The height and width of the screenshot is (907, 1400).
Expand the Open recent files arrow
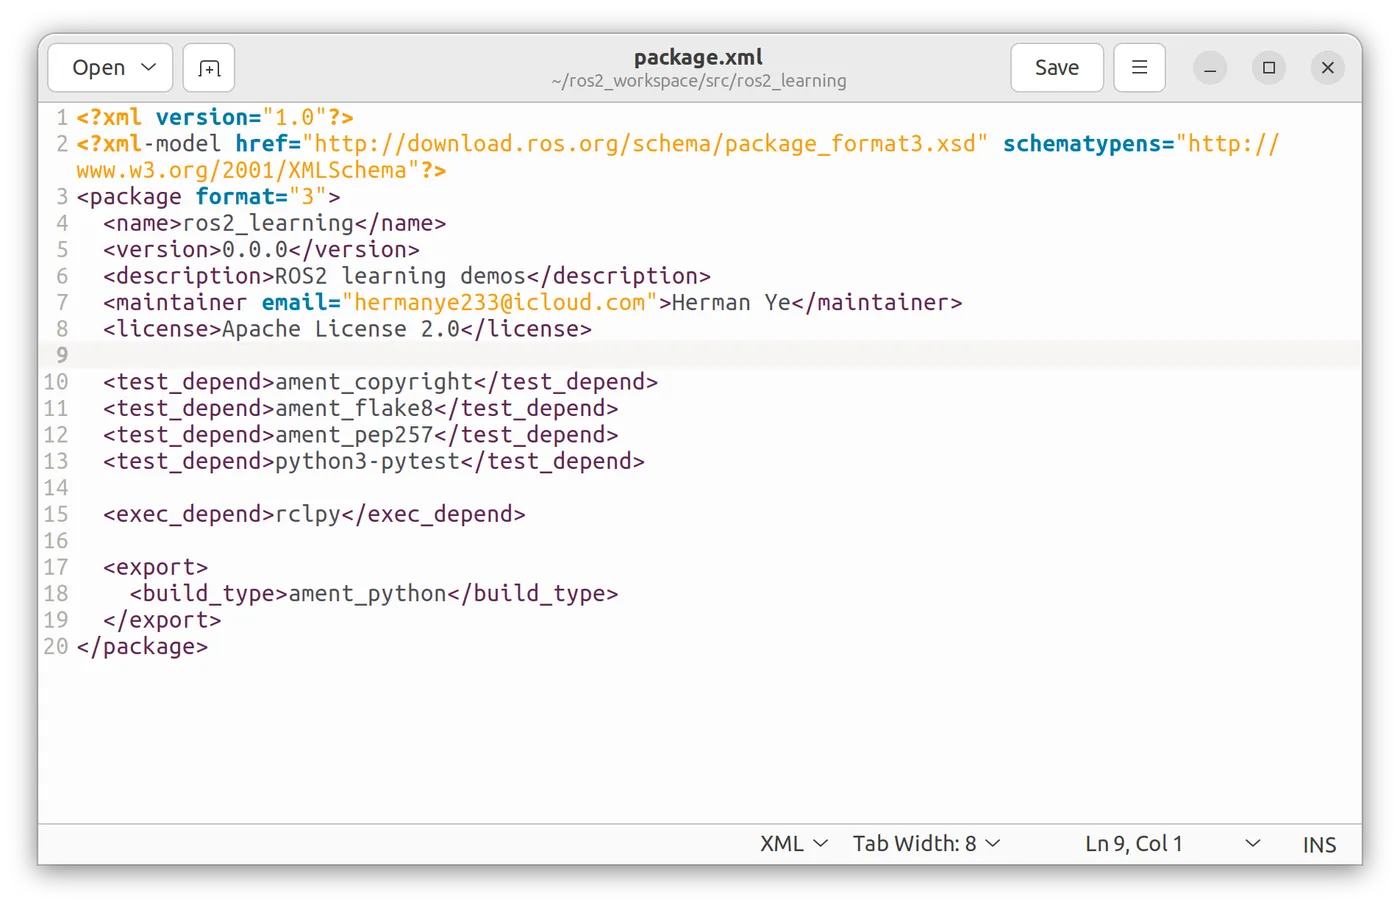[x=149, y=68]
